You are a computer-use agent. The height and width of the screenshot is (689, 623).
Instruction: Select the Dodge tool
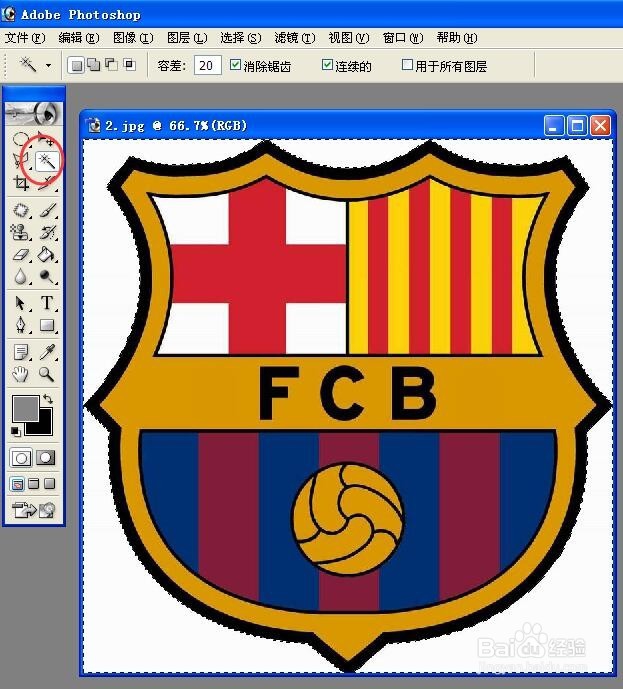pyautogui.click(x=47, y=276)
